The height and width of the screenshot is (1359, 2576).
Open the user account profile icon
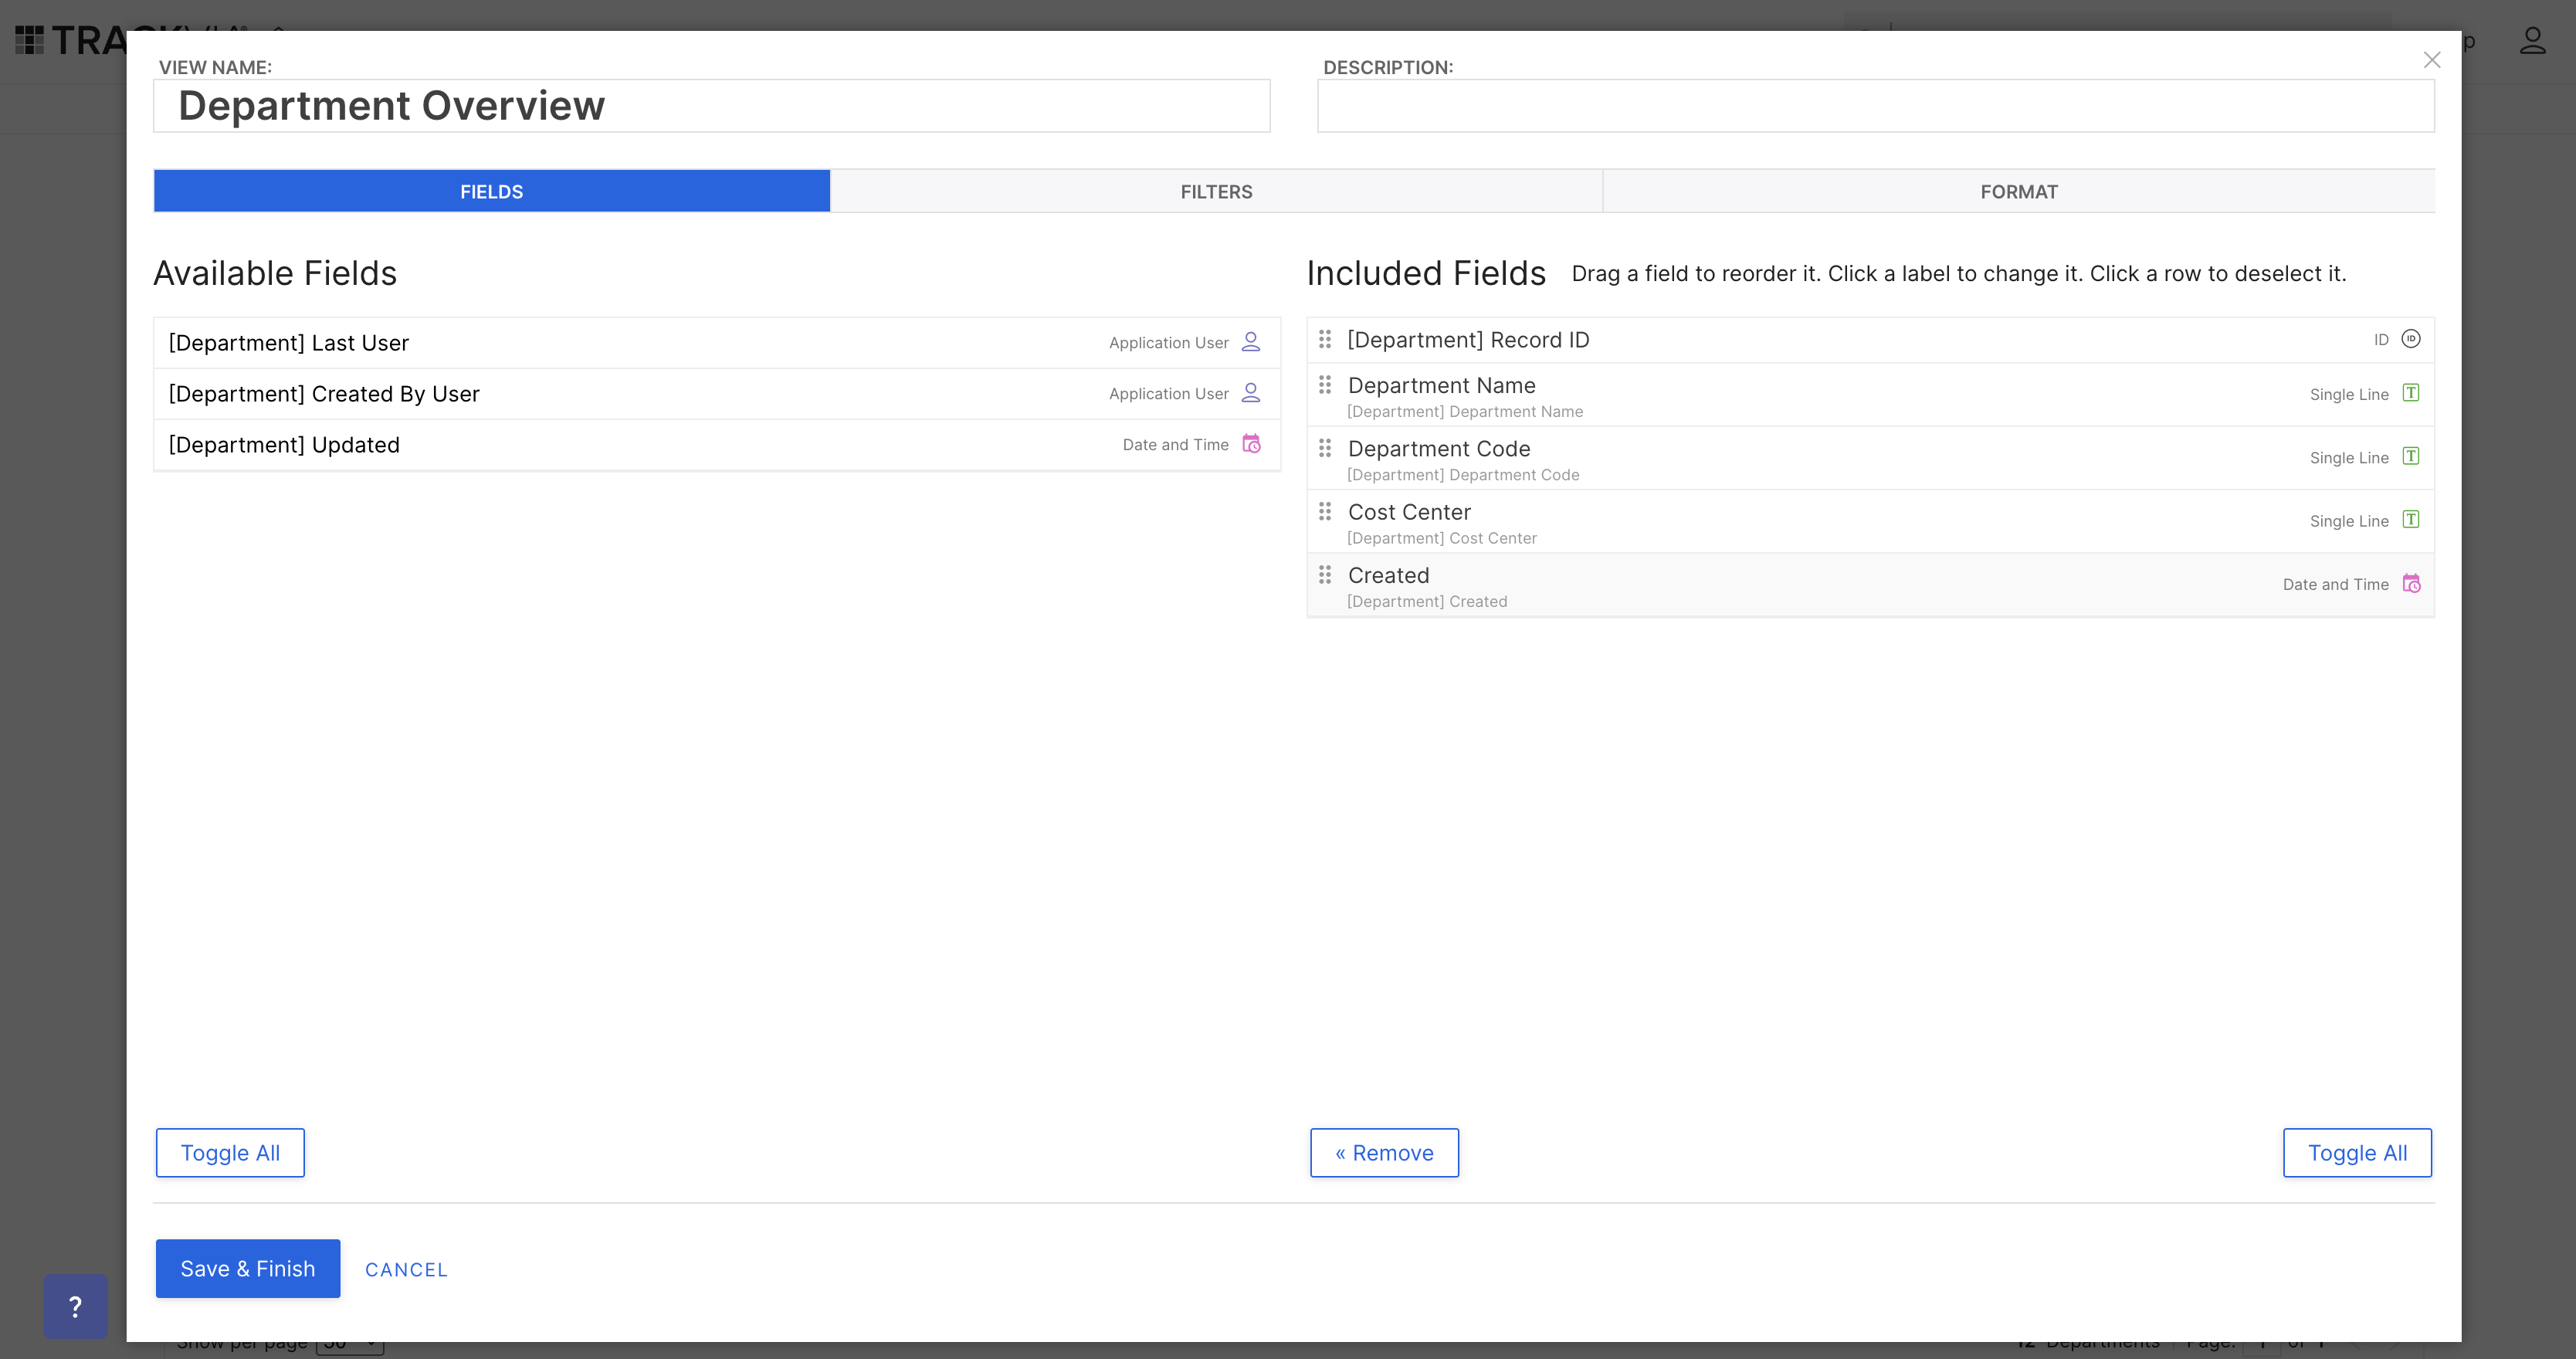click(2532, 41)
